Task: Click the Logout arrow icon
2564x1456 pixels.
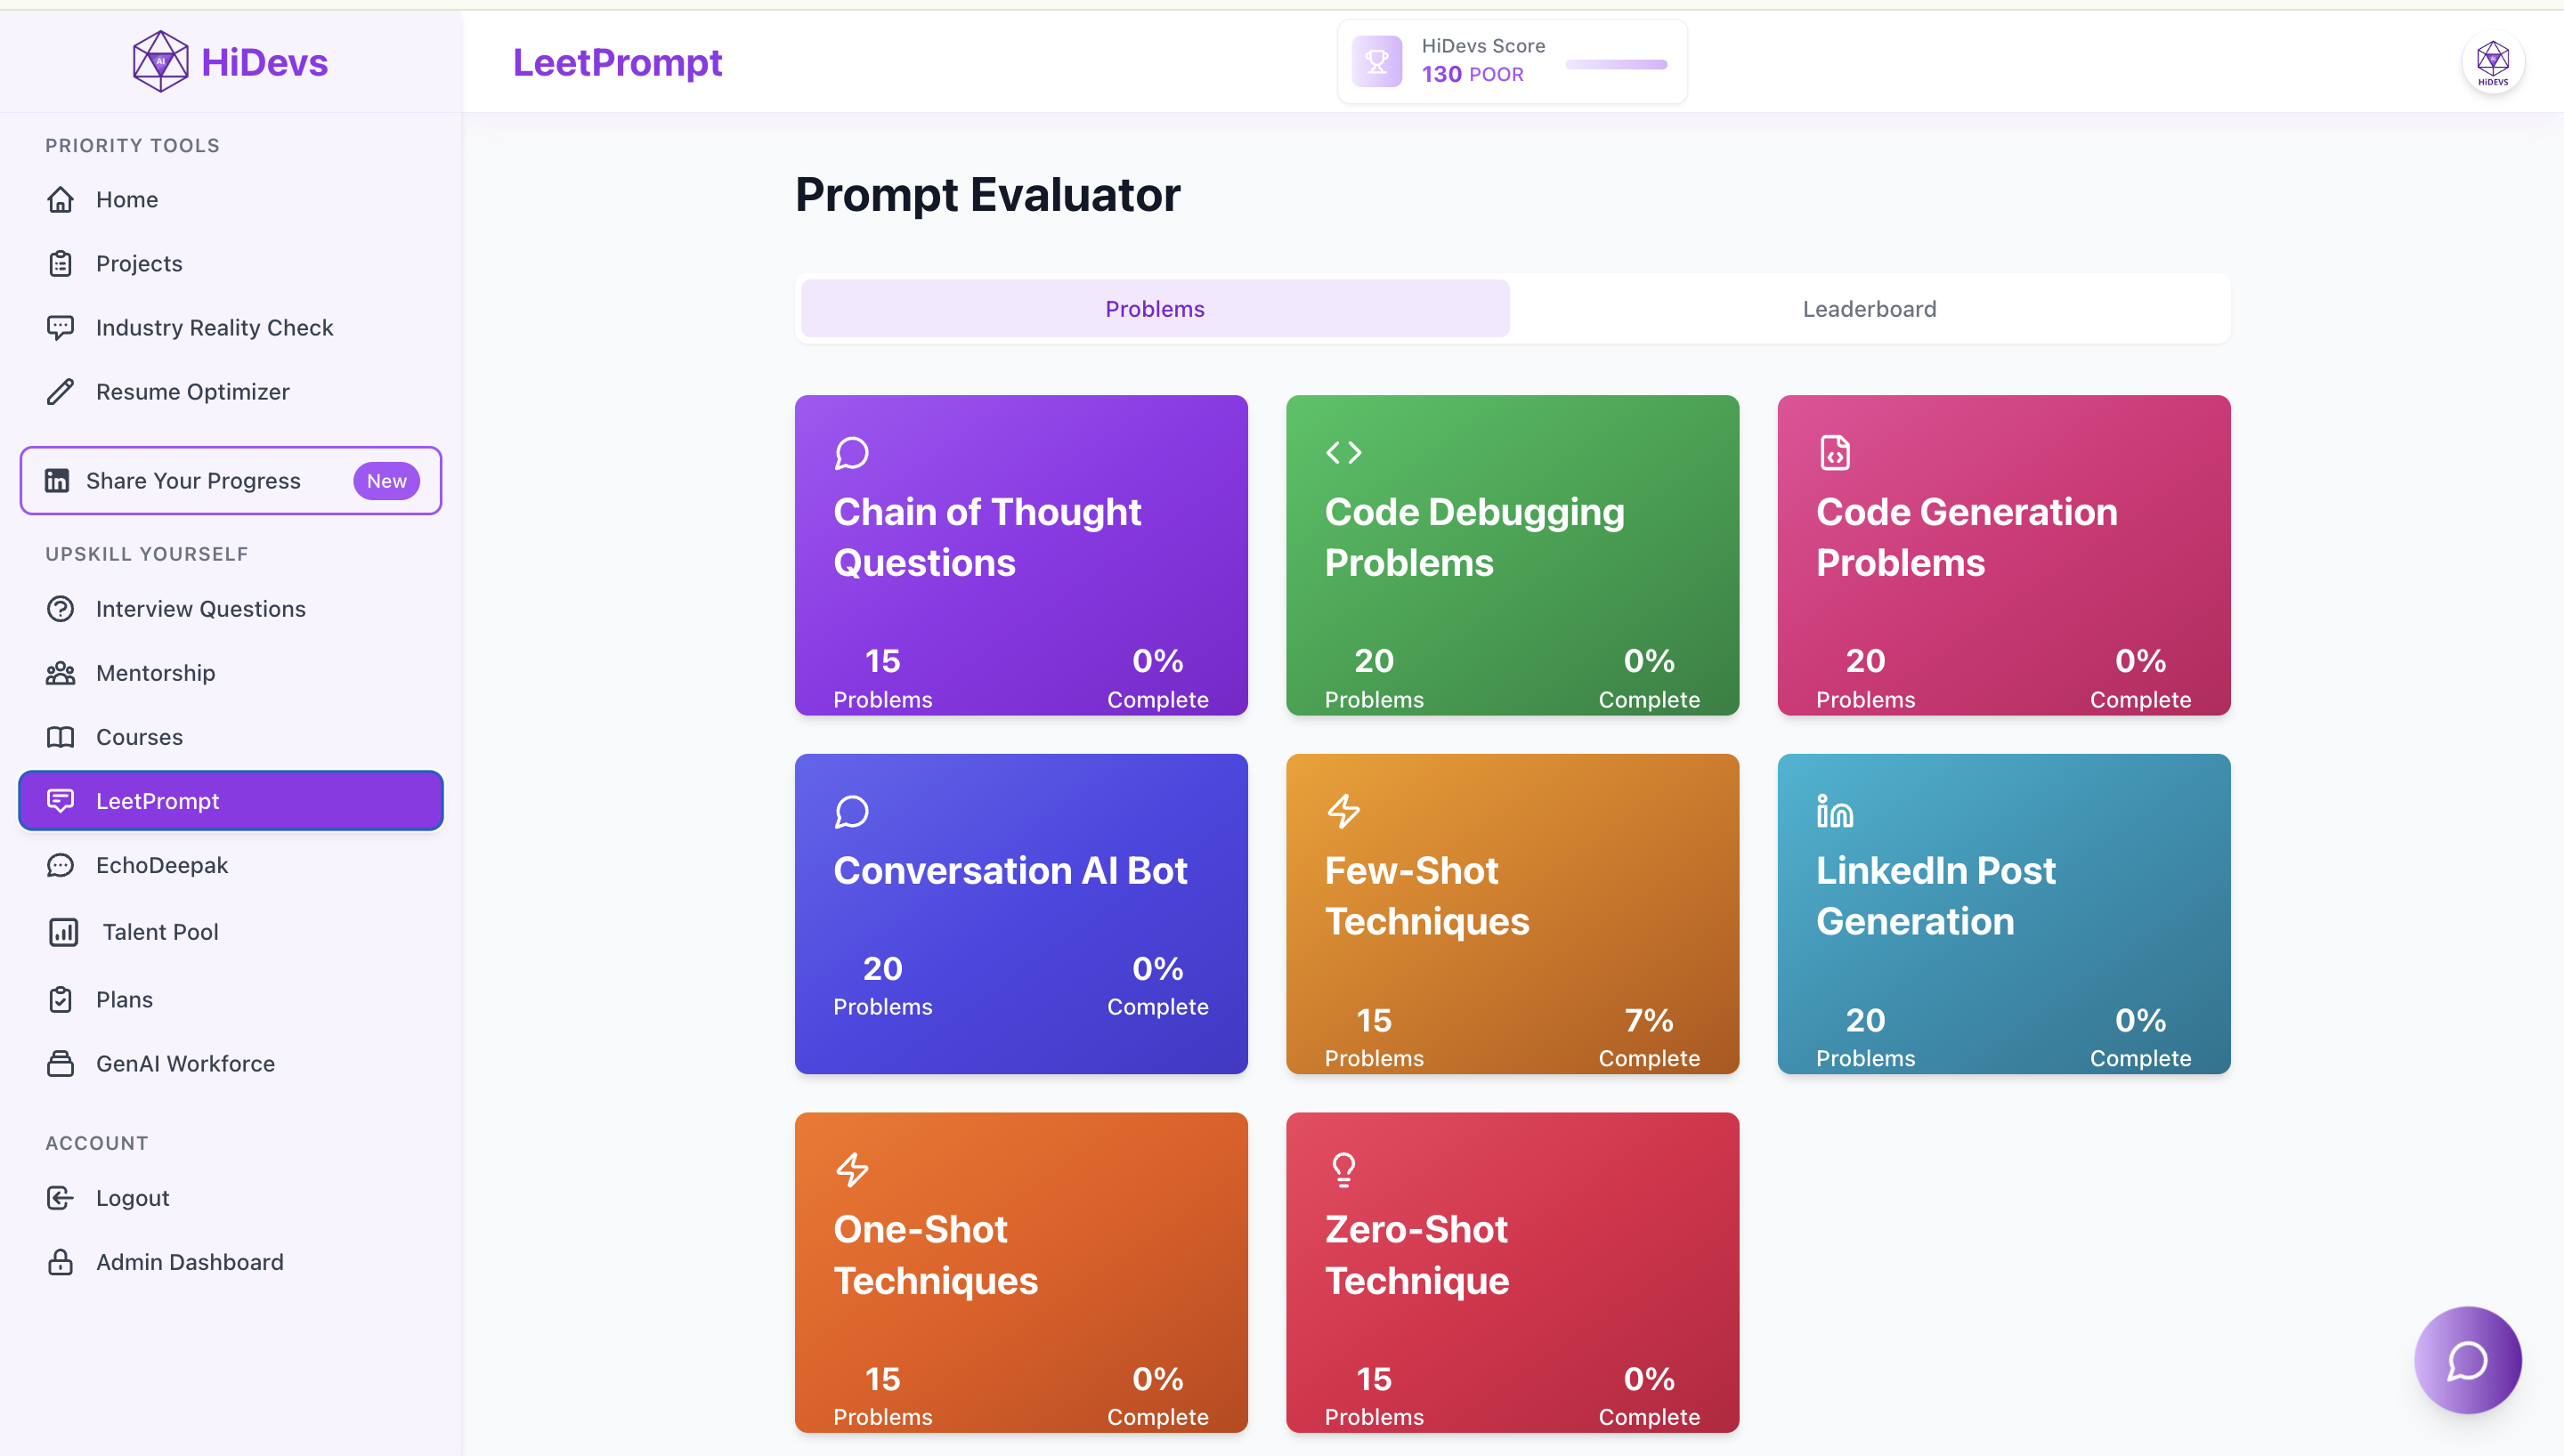Action: pos(60,1198)
